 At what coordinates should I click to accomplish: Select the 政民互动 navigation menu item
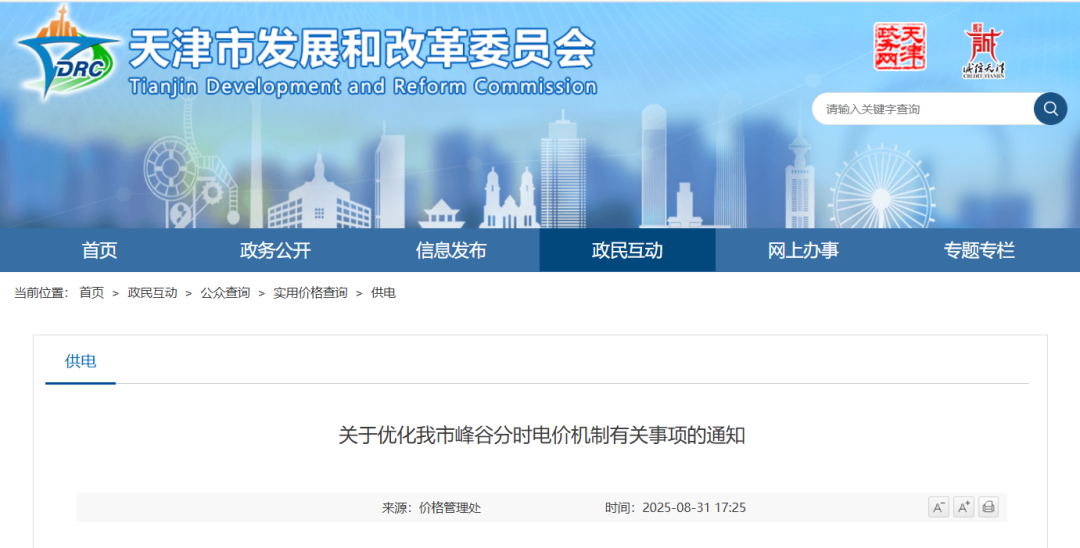click(627, 250)
